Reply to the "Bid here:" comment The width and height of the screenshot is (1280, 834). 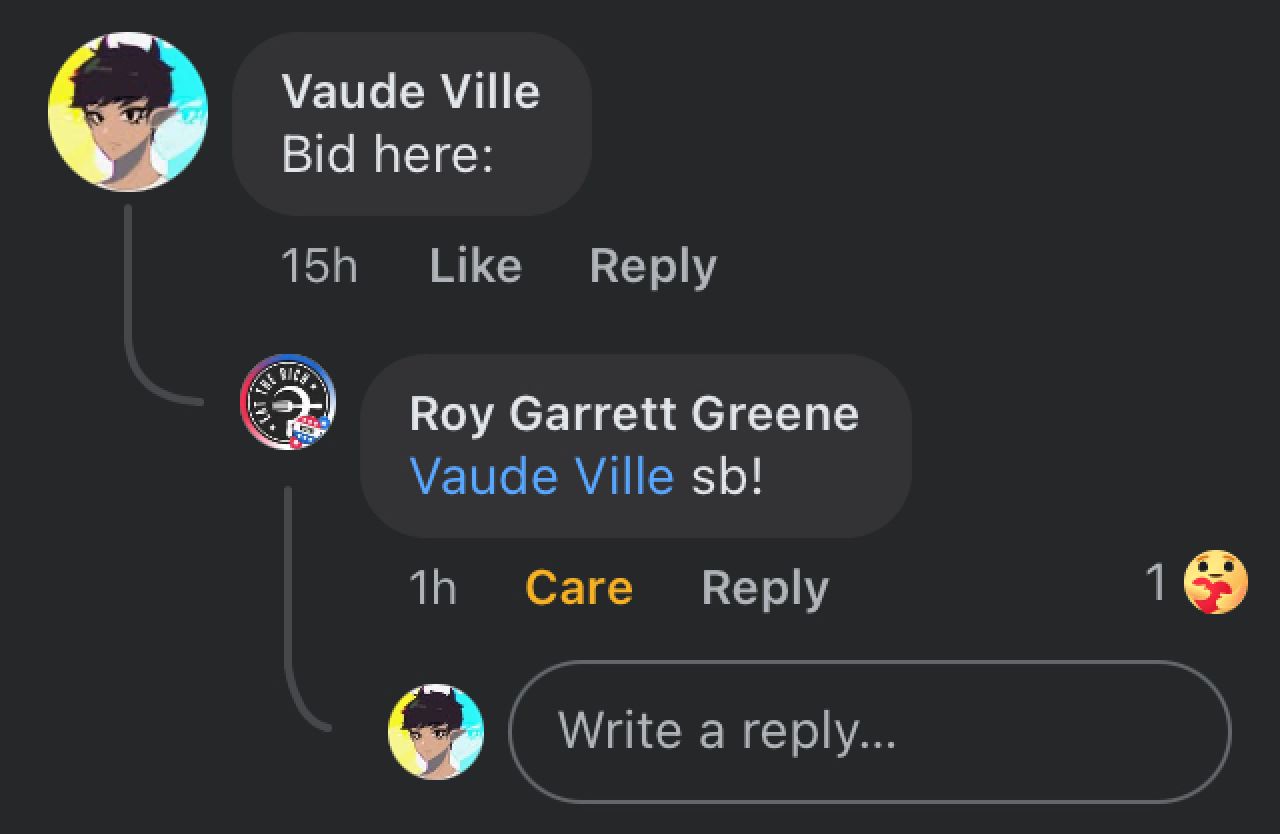click(653, 266)
